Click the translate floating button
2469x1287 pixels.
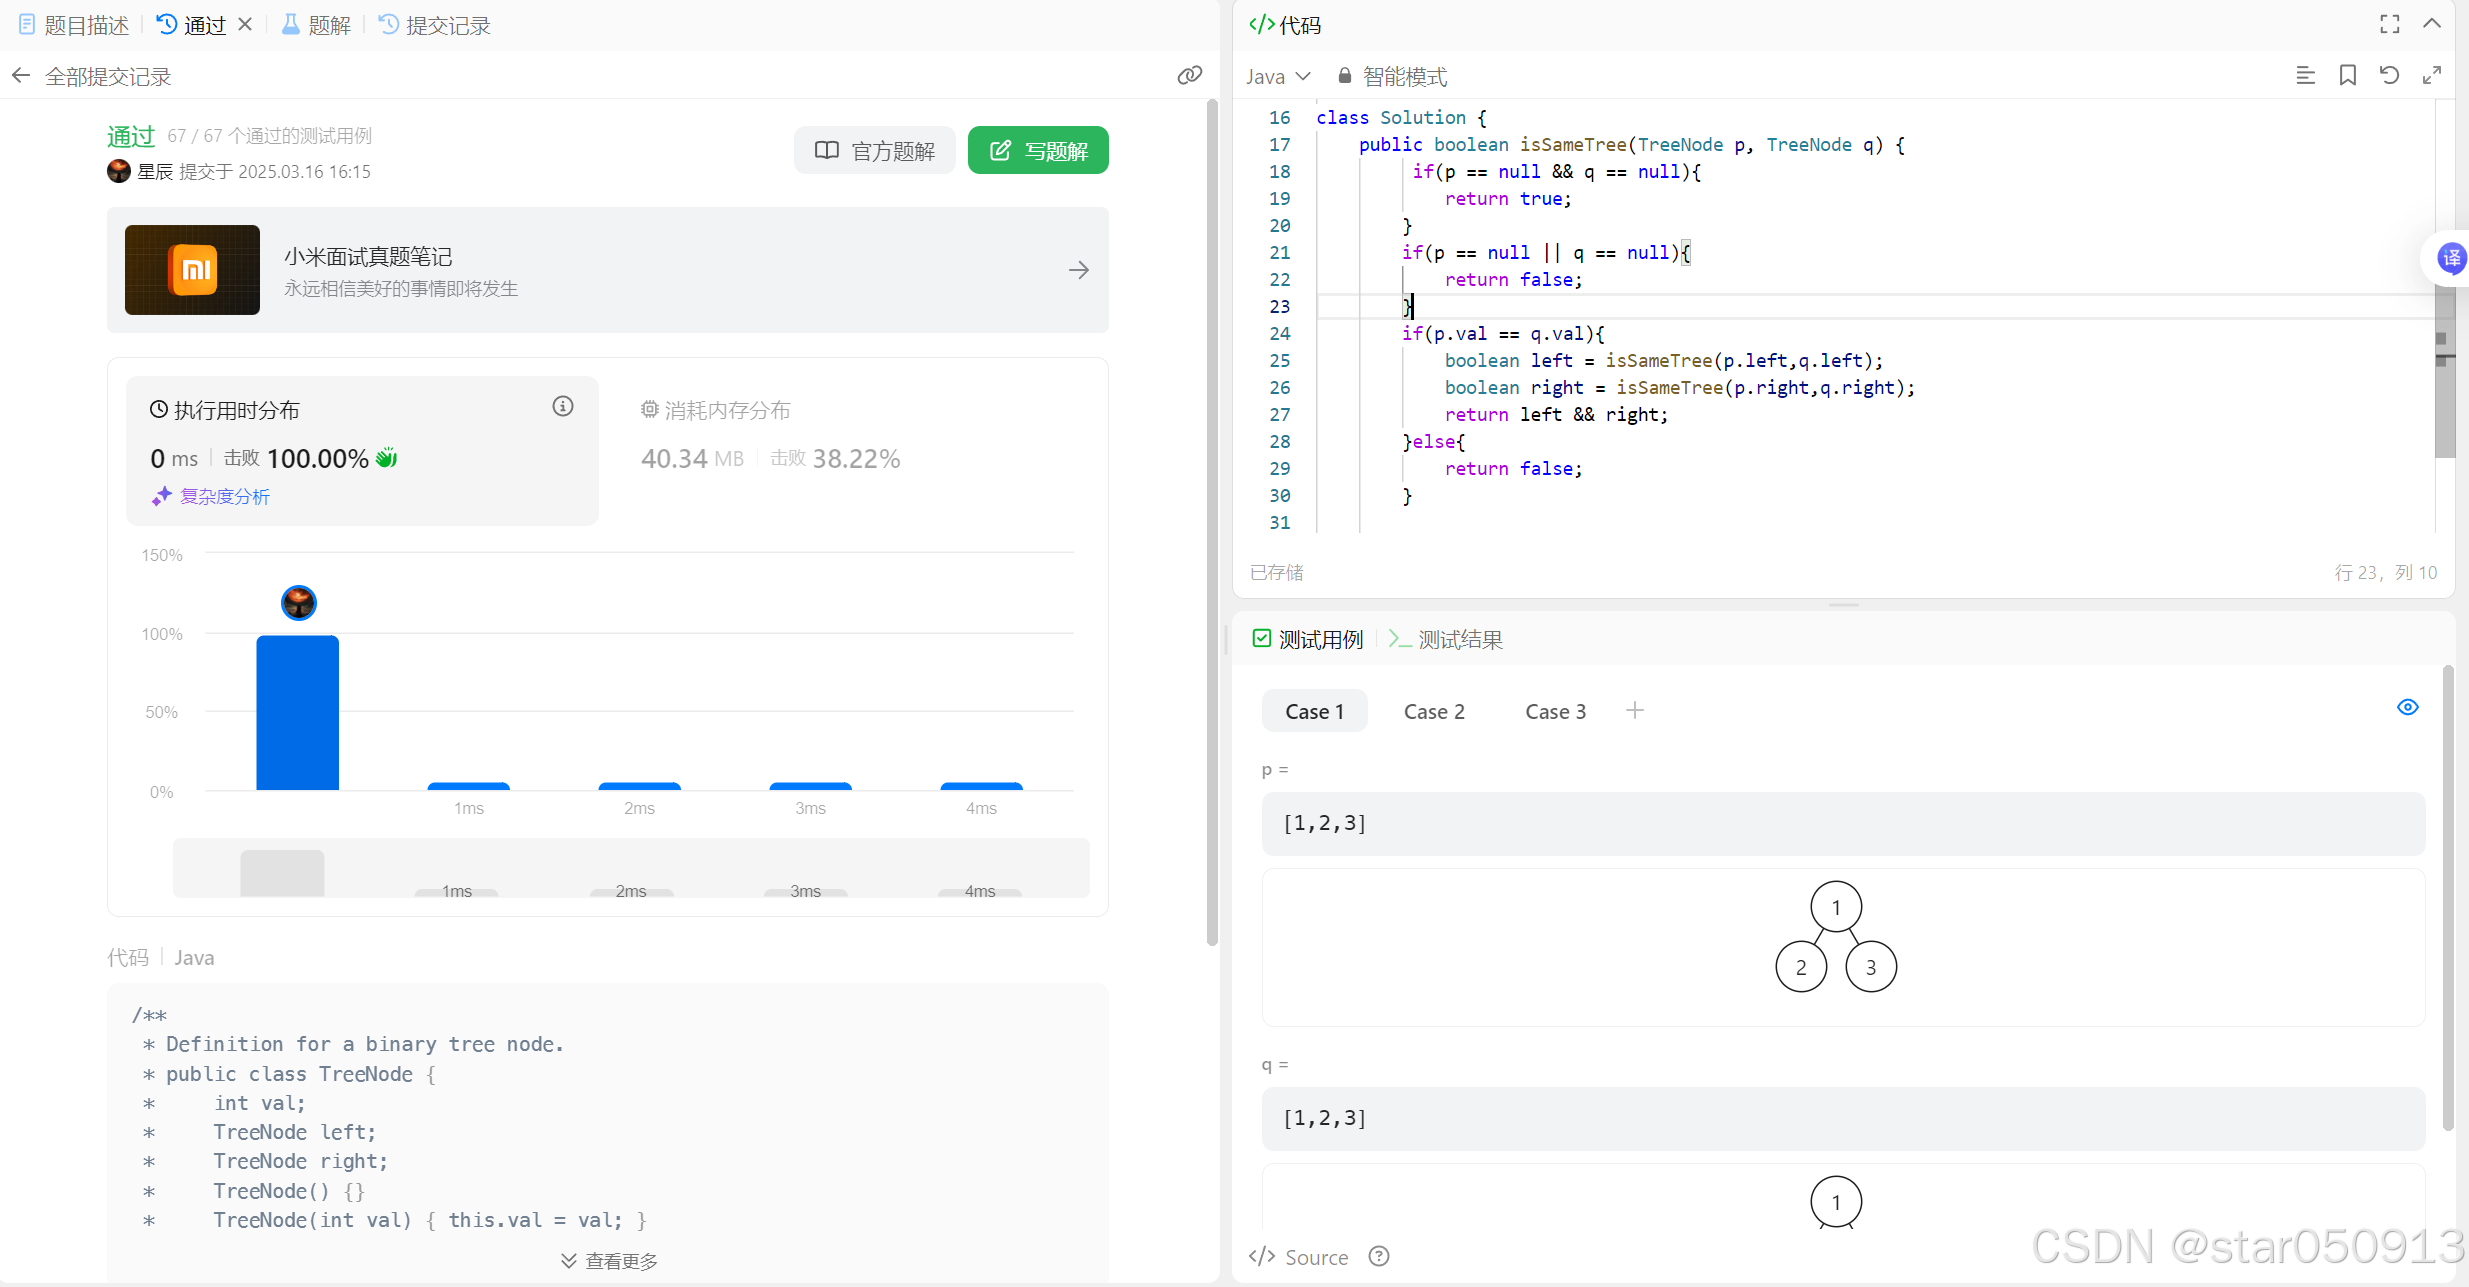tap(2450, 259)
